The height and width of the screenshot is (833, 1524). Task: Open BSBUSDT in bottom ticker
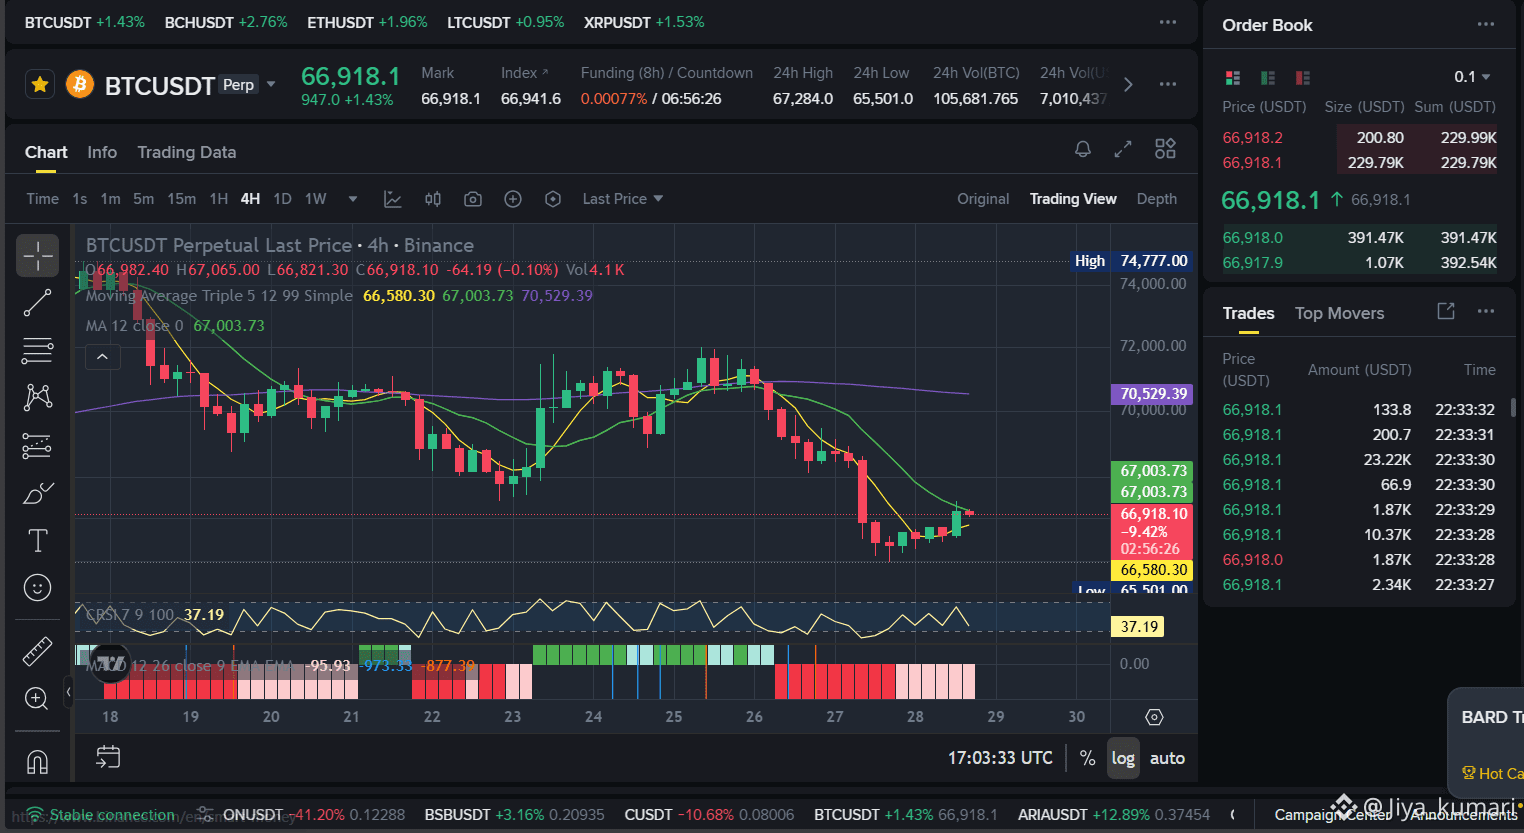point(515,815)
